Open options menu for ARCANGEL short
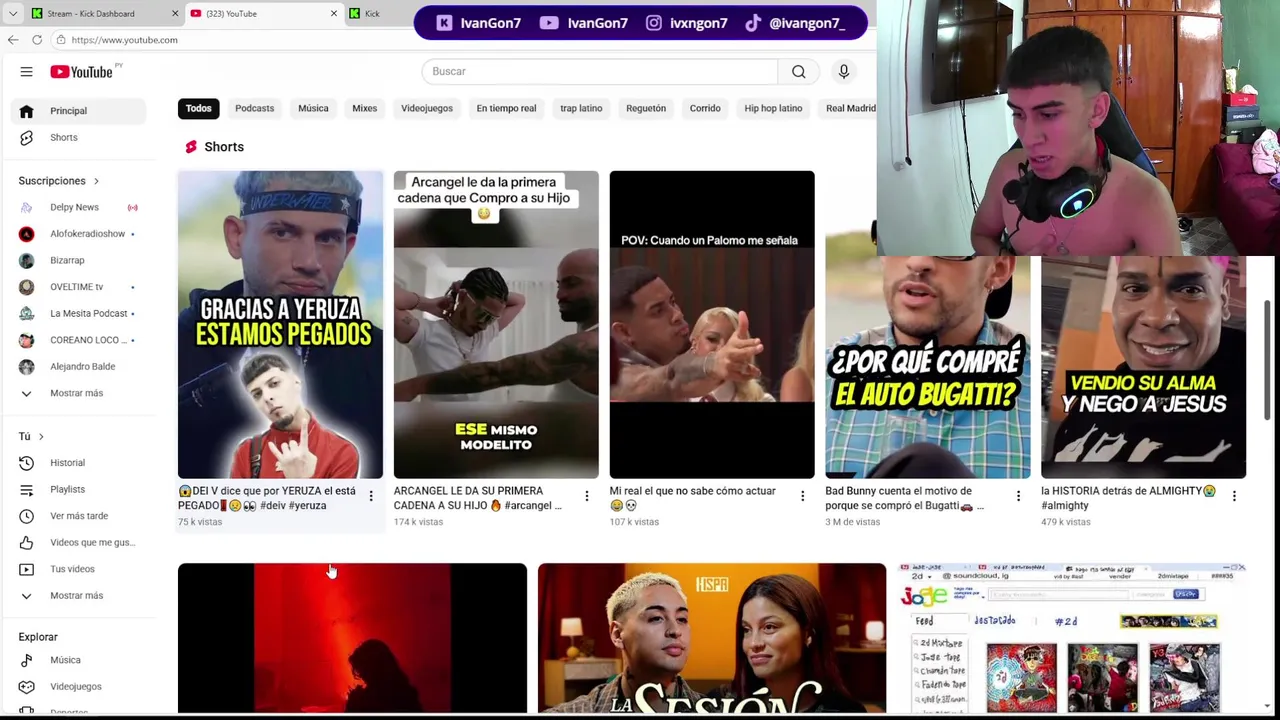The height and width of the screenshot is (720, 1280). coord(587,496)
